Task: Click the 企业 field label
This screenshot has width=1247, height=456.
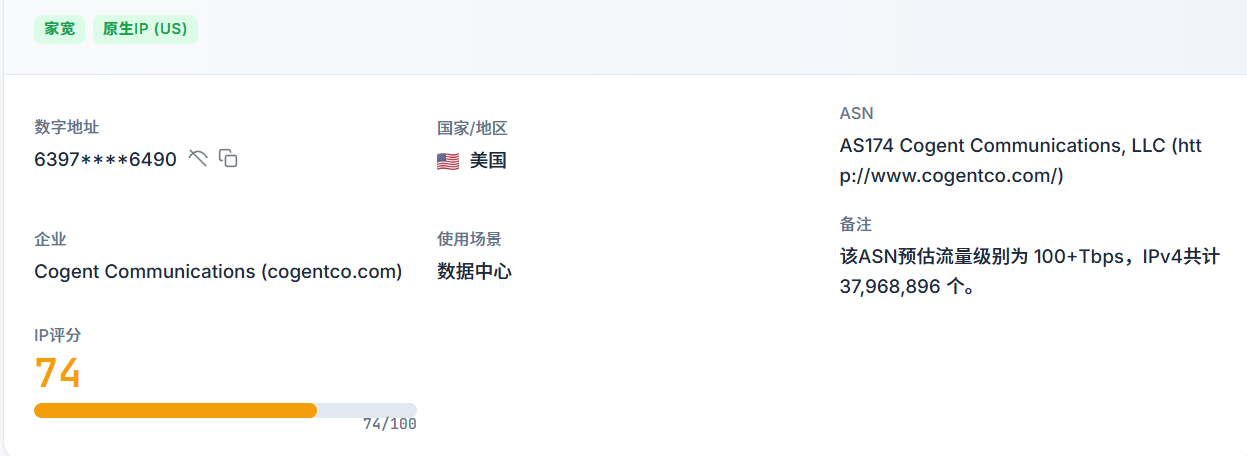Action: click(50, 239)
